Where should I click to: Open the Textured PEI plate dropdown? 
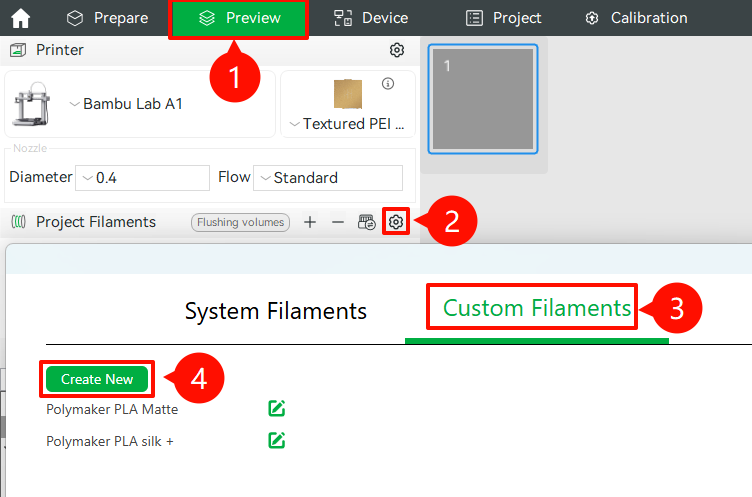(348, 124)
